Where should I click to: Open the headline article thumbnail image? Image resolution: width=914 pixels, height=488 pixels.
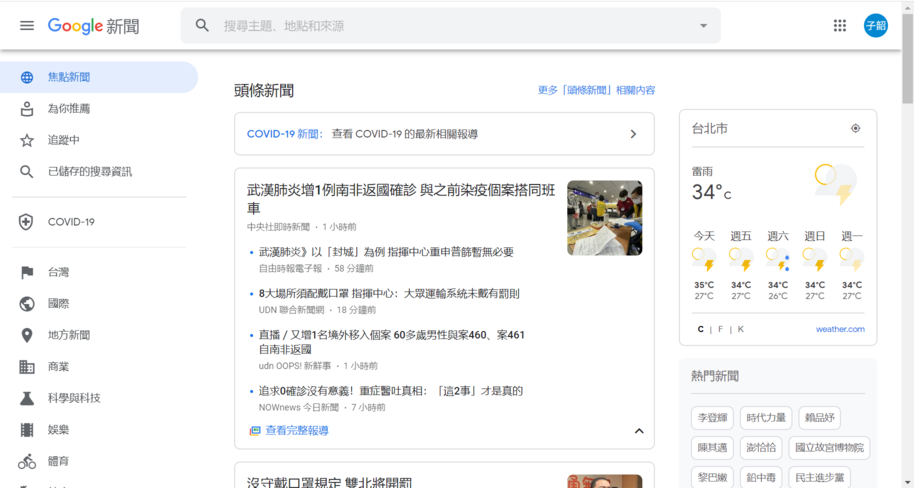[604, 218]
